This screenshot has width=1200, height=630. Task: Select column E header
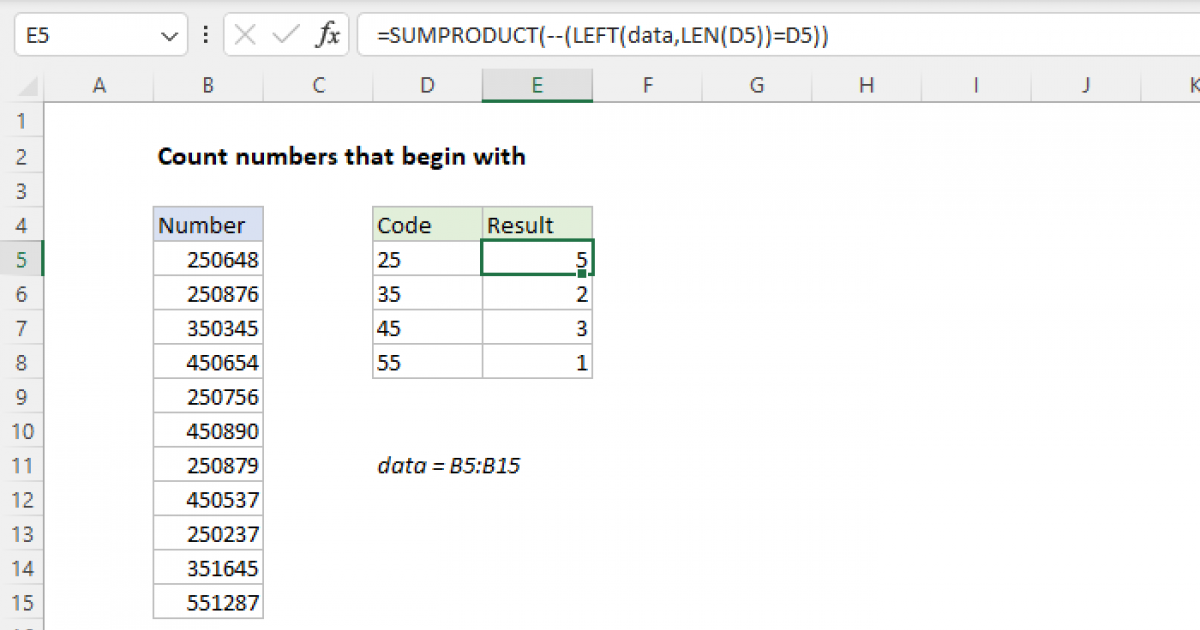point(537,87)
